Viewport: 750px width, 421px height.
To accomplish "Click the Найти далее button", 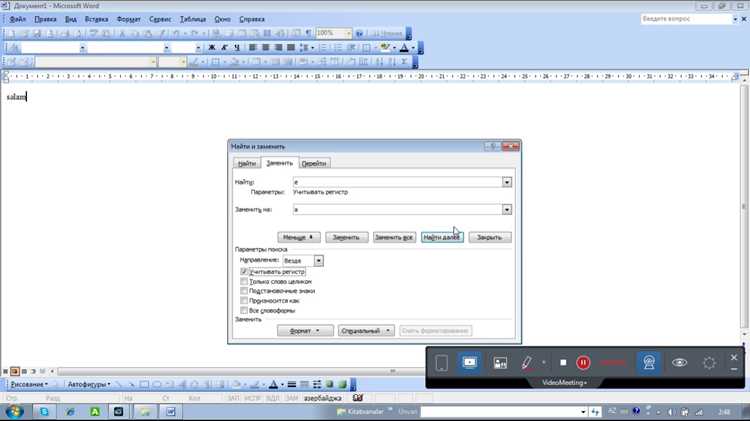I will pyautogui.click(x=442, y=237).
